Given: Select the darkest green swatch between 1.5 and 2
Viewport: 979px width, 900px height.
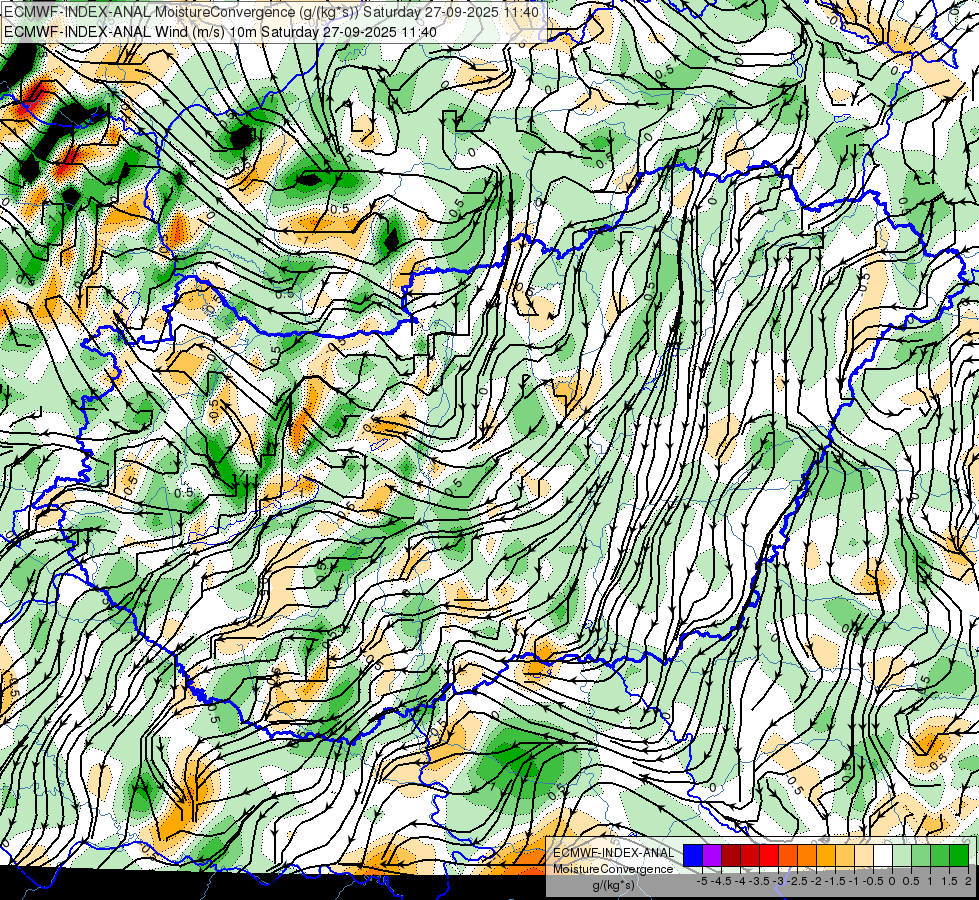Looking at the screenshot, I should pyautogui.click(x=959, y=855).
